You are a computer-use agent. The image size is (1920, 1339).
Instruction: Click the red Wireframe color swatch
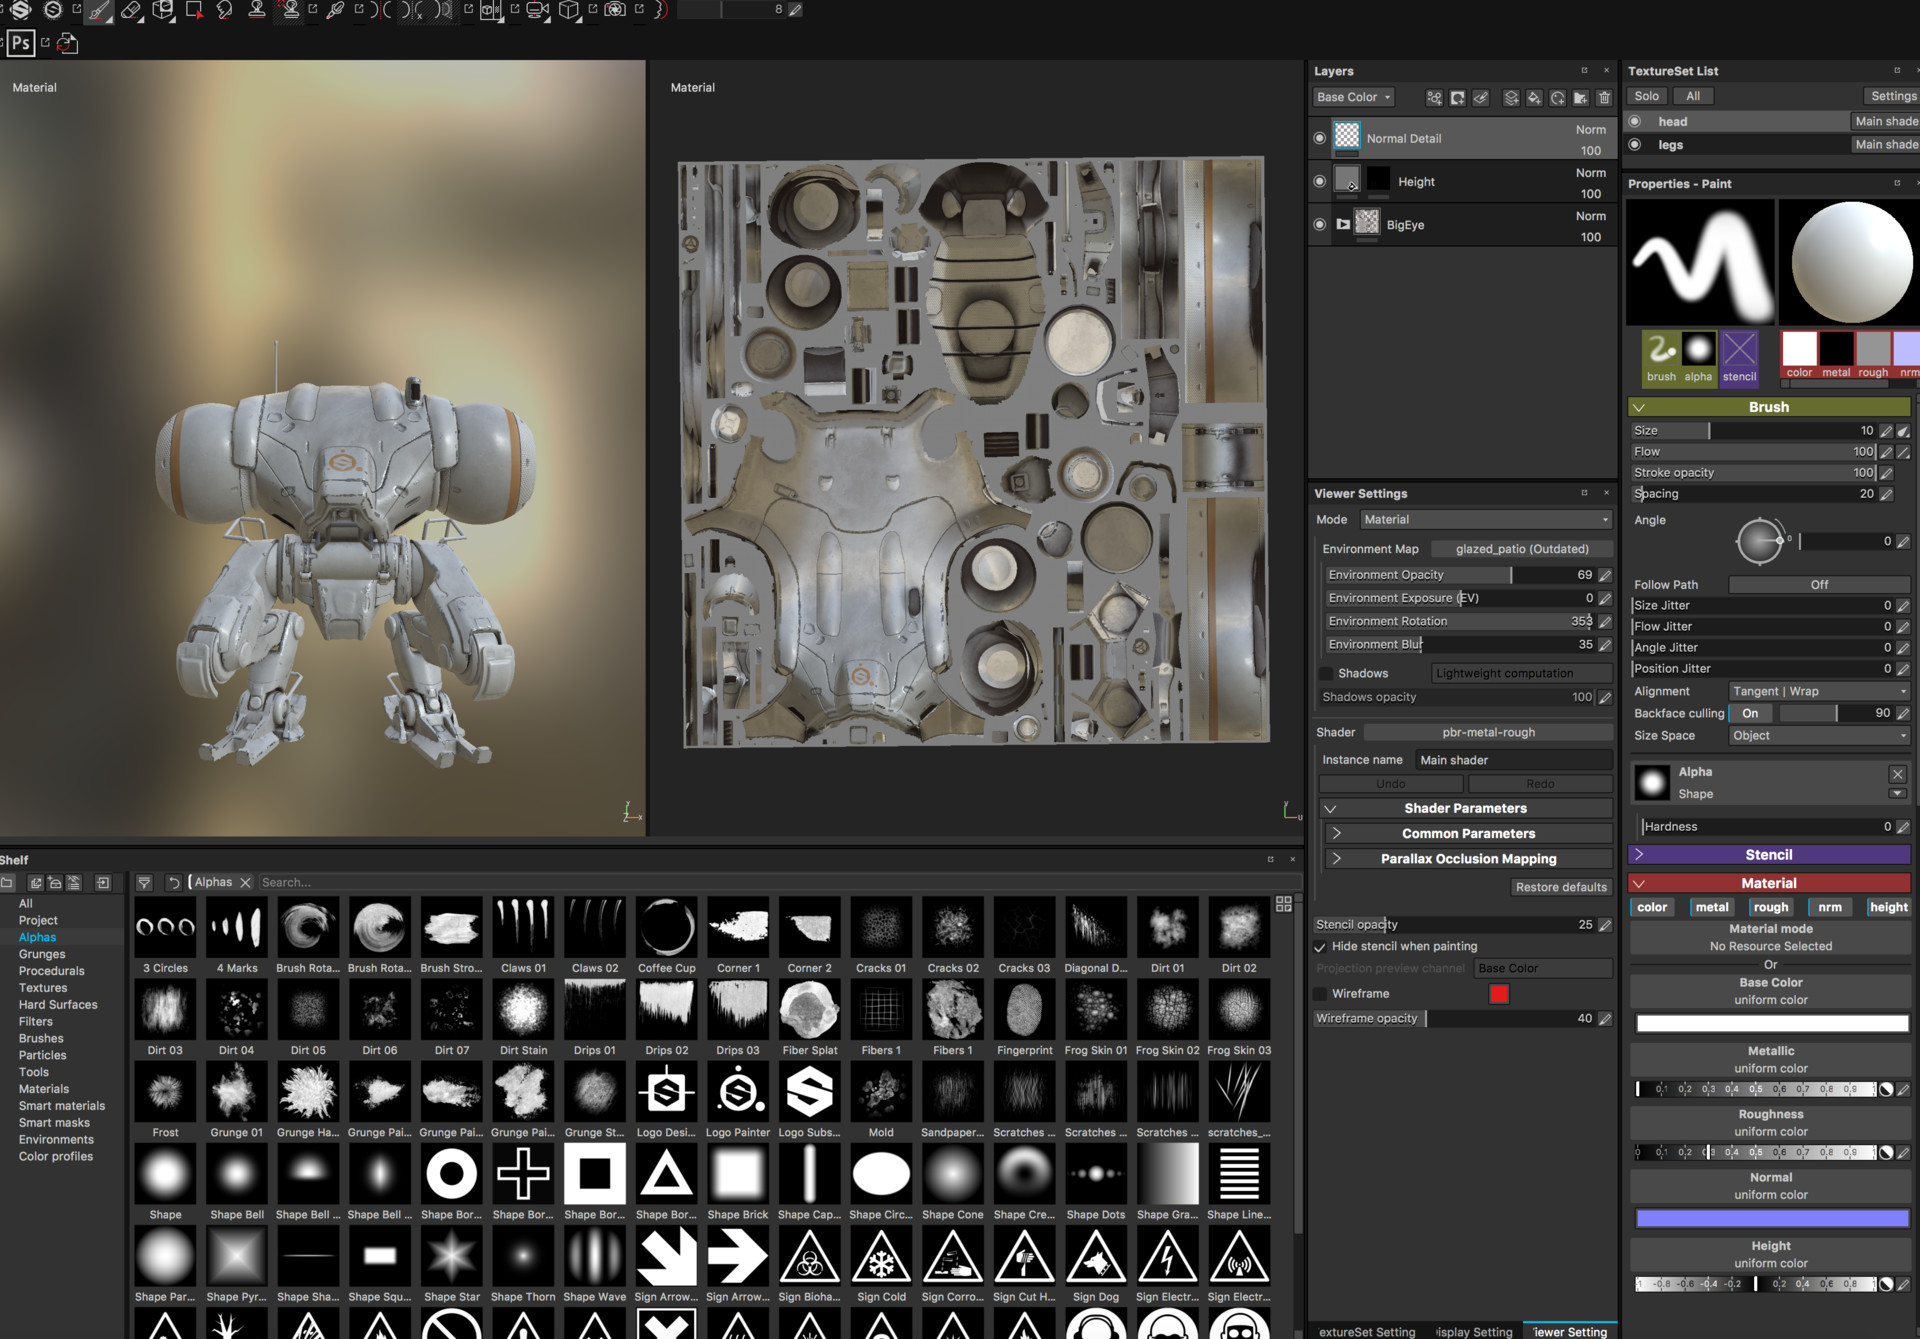point(1500,993)
